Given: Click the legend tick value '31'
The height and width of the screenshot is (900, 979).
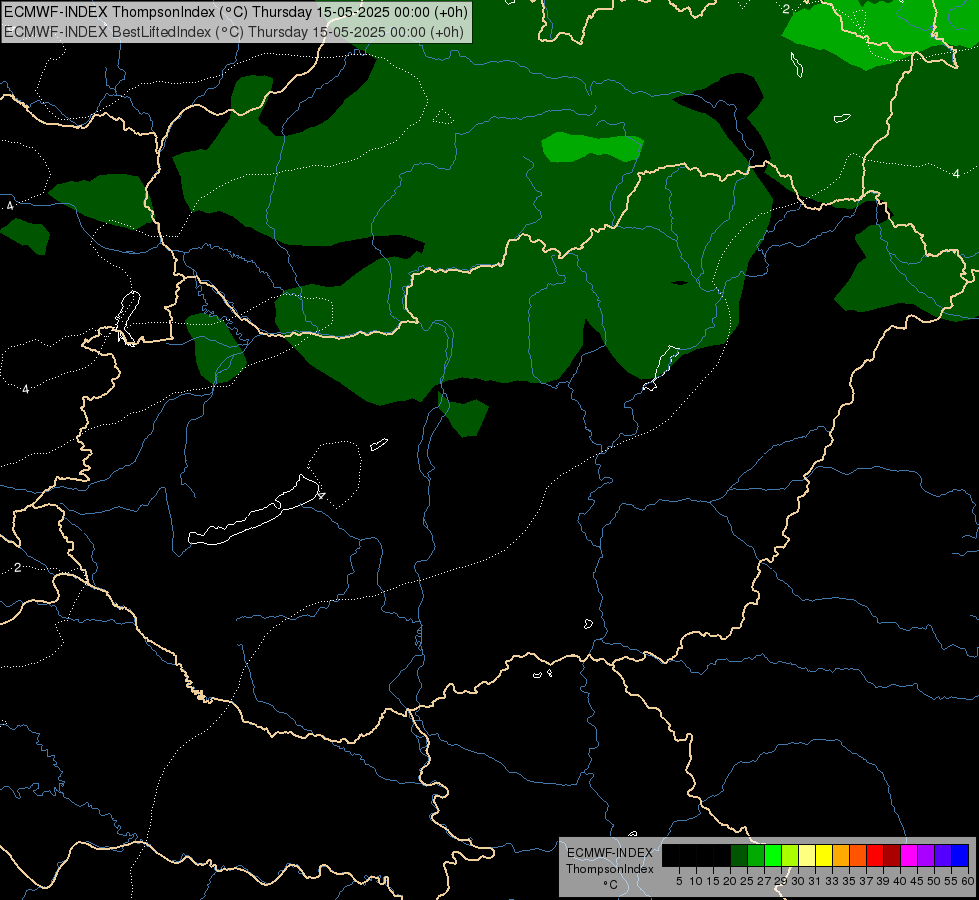Looking at the screenshot, I should point(815,881).
